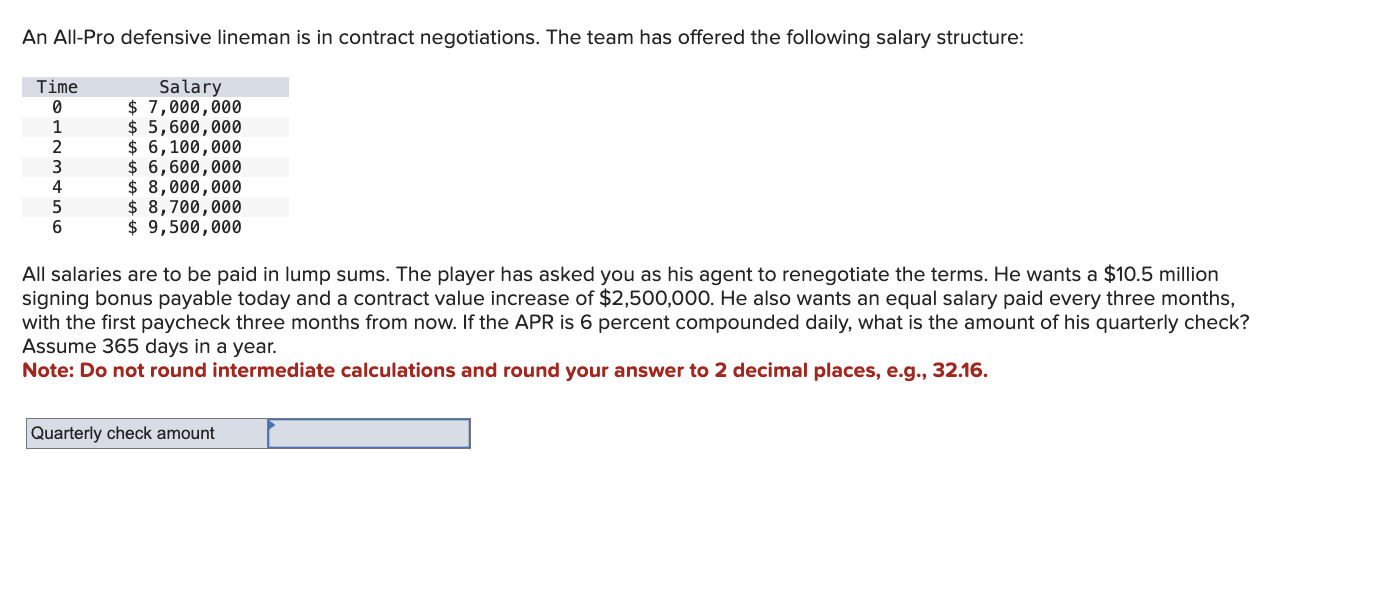This screenshot has width=1382, height=590.
Task: Select the $7,000,000 salary value at Time 0
Action: click(184, 107)
